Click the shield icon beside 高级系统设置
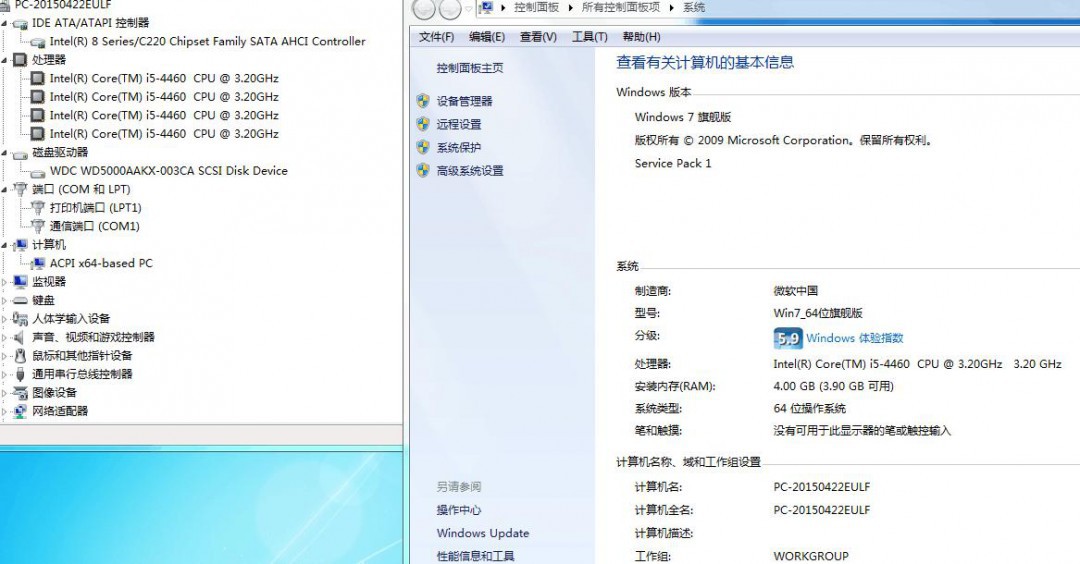1080x564 pixels. (423, 170)
